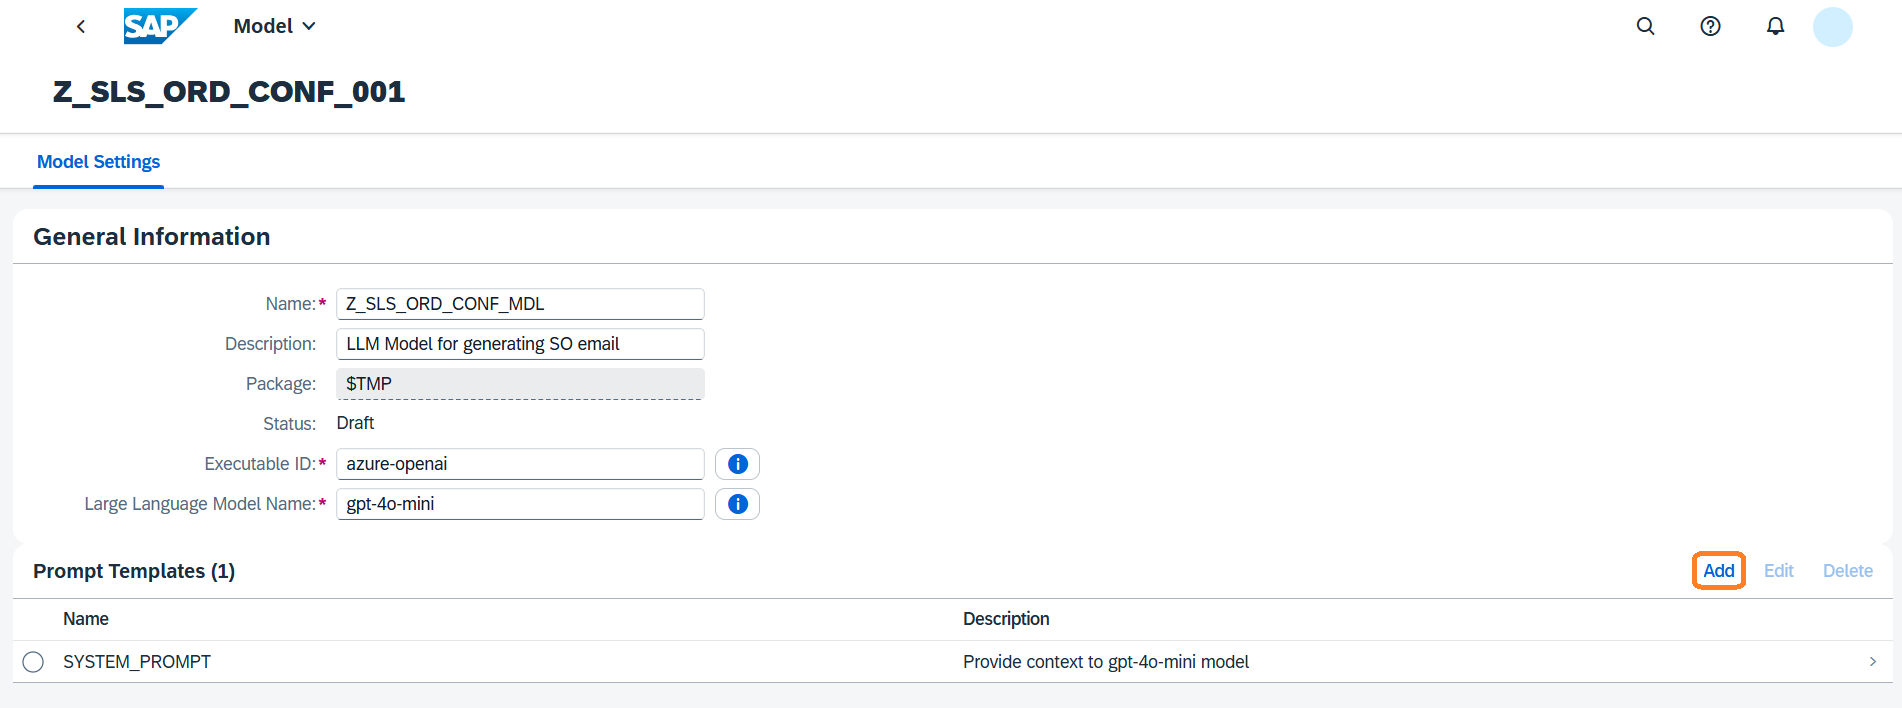
Task: Click into the Name input field
Action: pyautogui.click(x=520, y=304)
